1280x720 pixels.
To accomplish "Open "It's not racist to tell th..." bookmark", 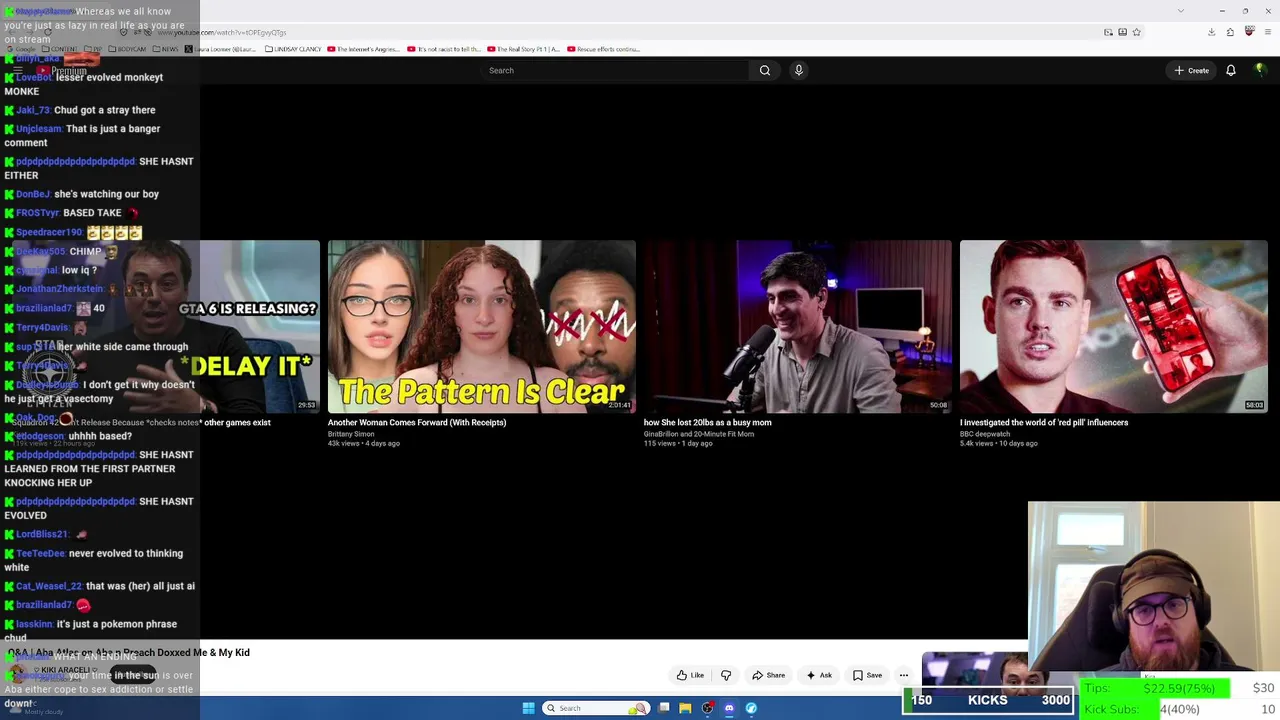I will coord(443,49).
